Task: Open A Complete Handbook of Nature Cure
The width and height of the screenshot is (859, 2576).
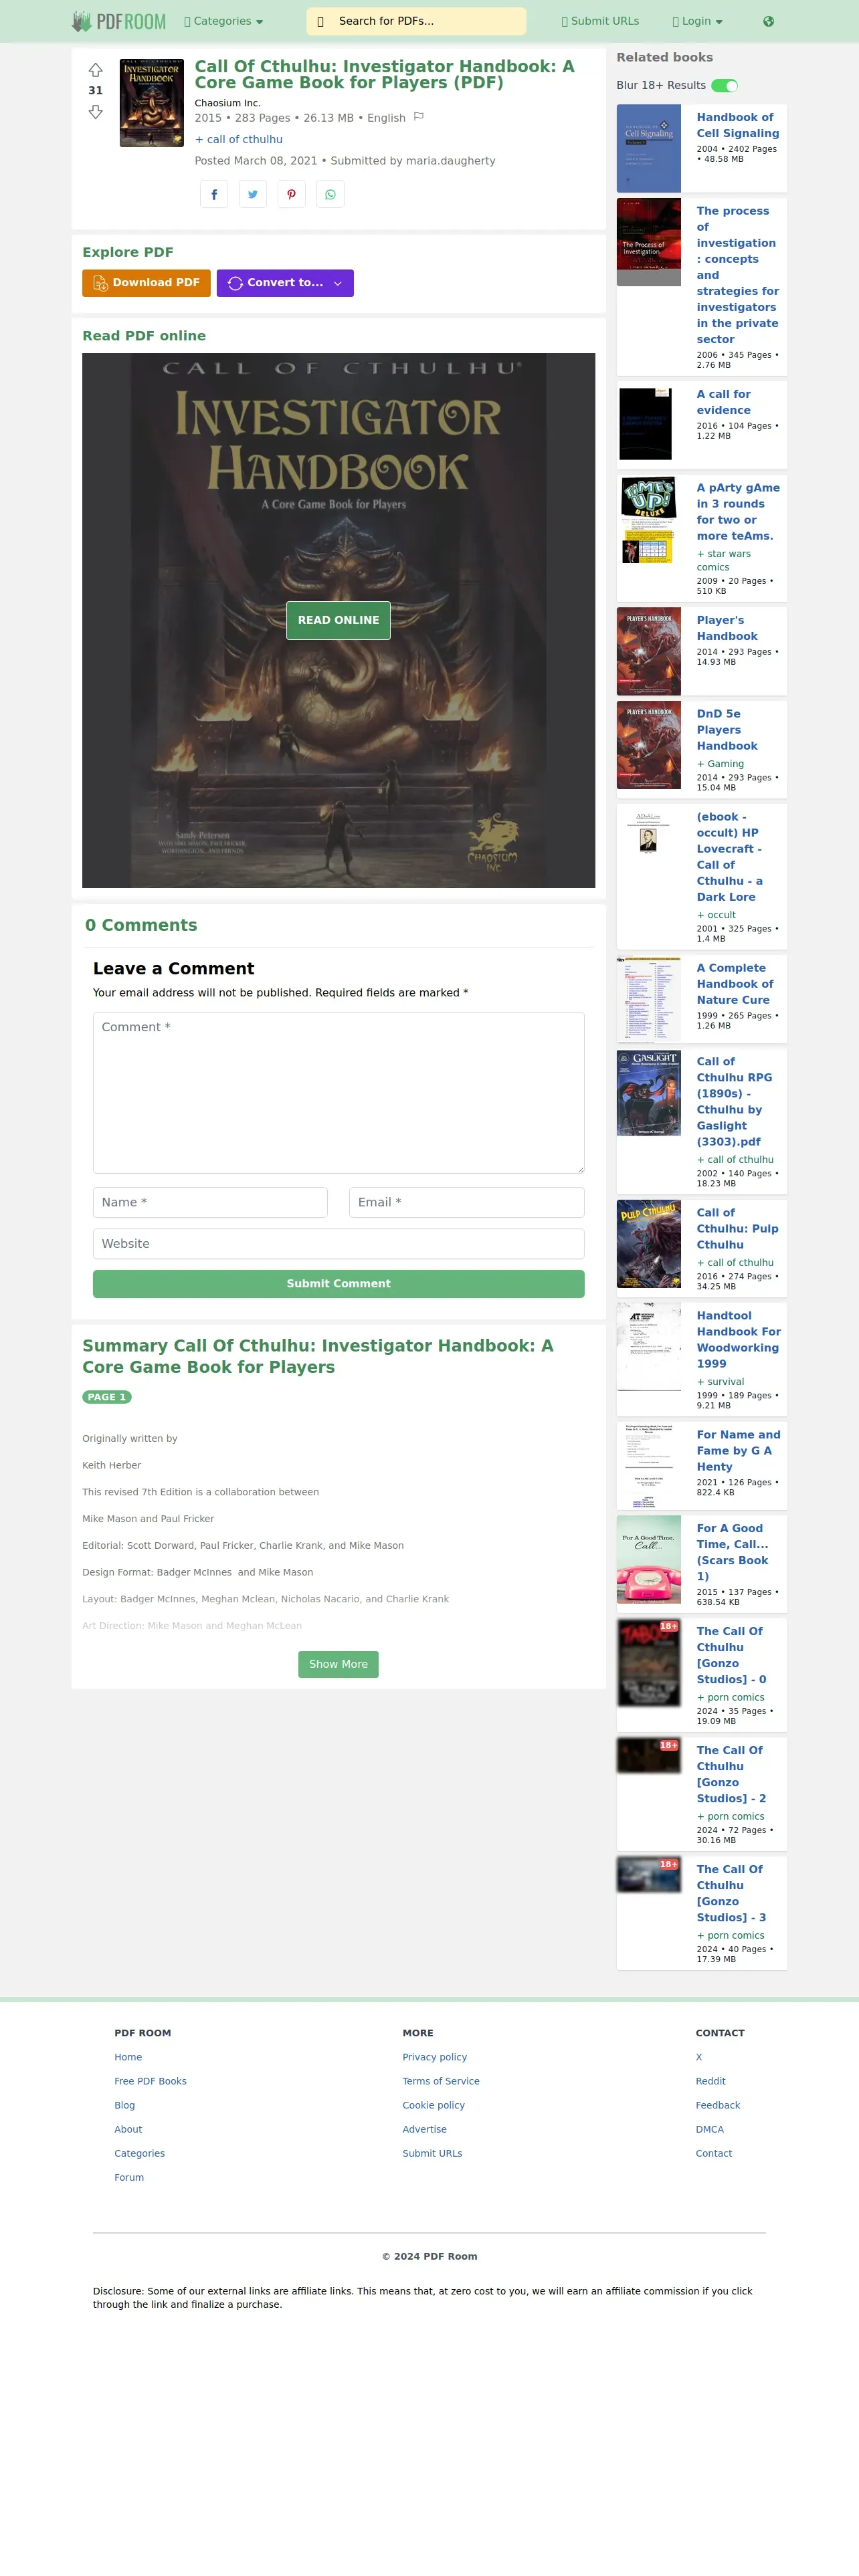Action: tap(735, 984)
